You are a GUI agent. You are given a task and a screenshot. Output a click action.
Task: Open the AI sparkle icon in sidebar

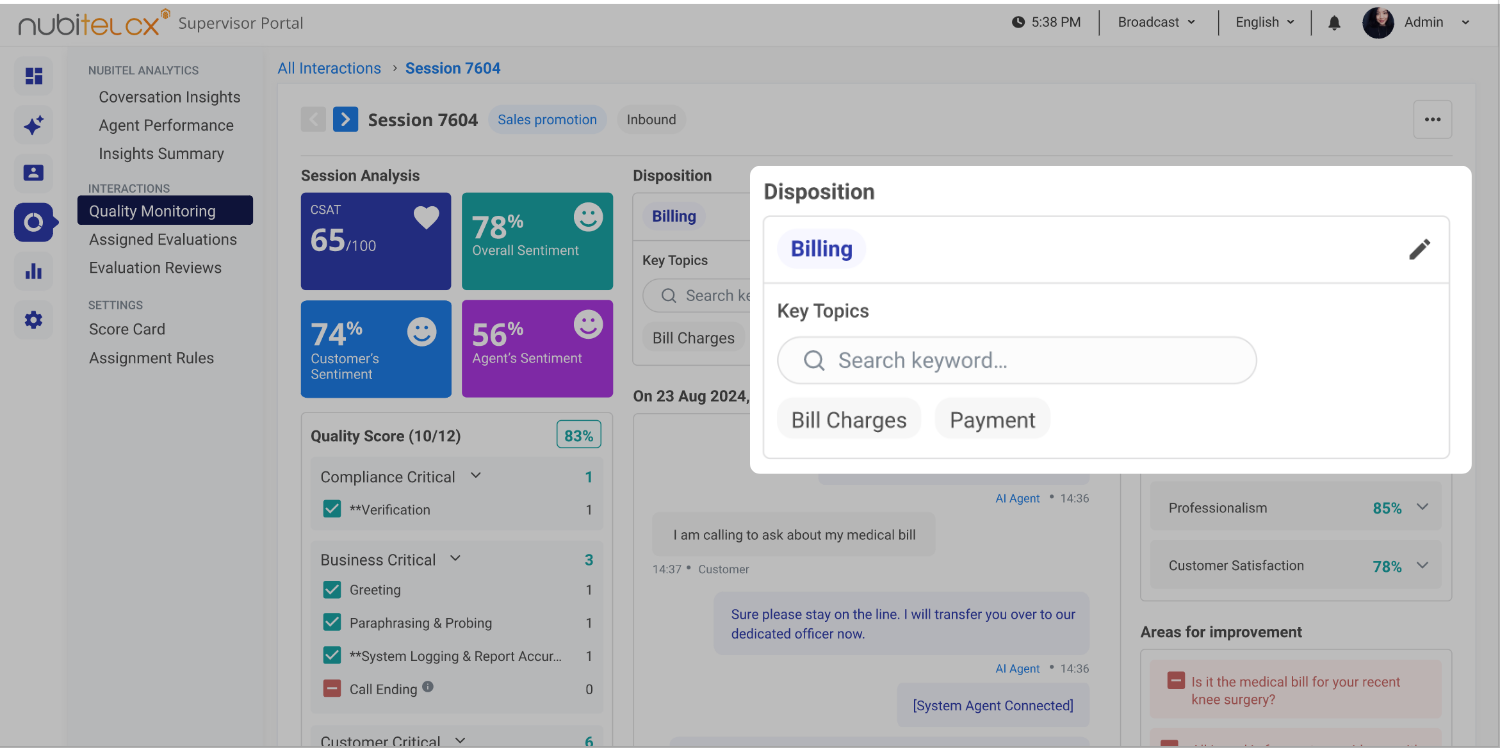[x=34, y=125]
